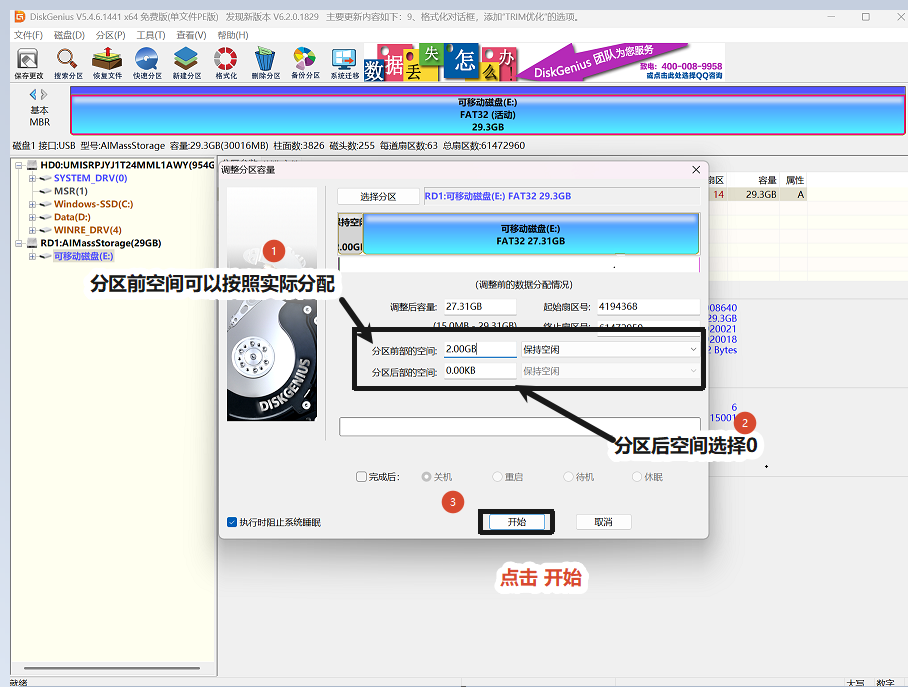
Task: Open the 分区(P) menu
Action: (x=110, y=35)
